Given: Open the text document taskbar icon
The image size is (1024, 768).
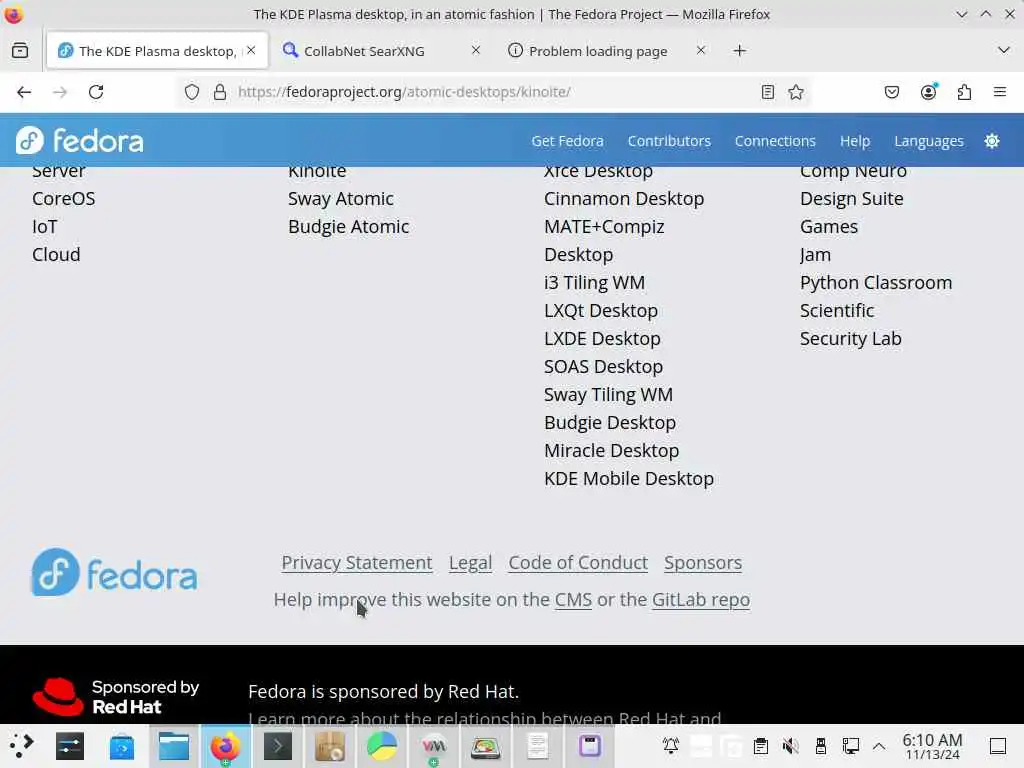Looking at the screenshot, I should click(x=537, y=746).
